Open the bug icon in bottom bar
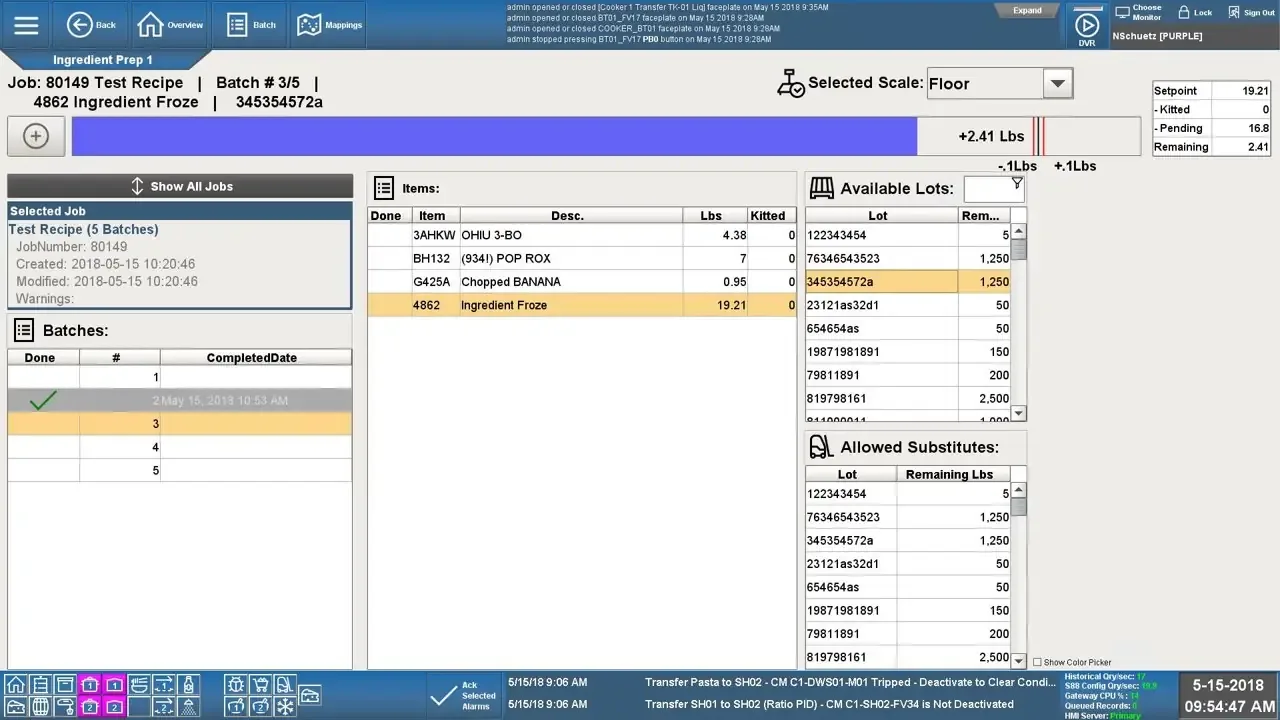 click(x=236, y=684)
